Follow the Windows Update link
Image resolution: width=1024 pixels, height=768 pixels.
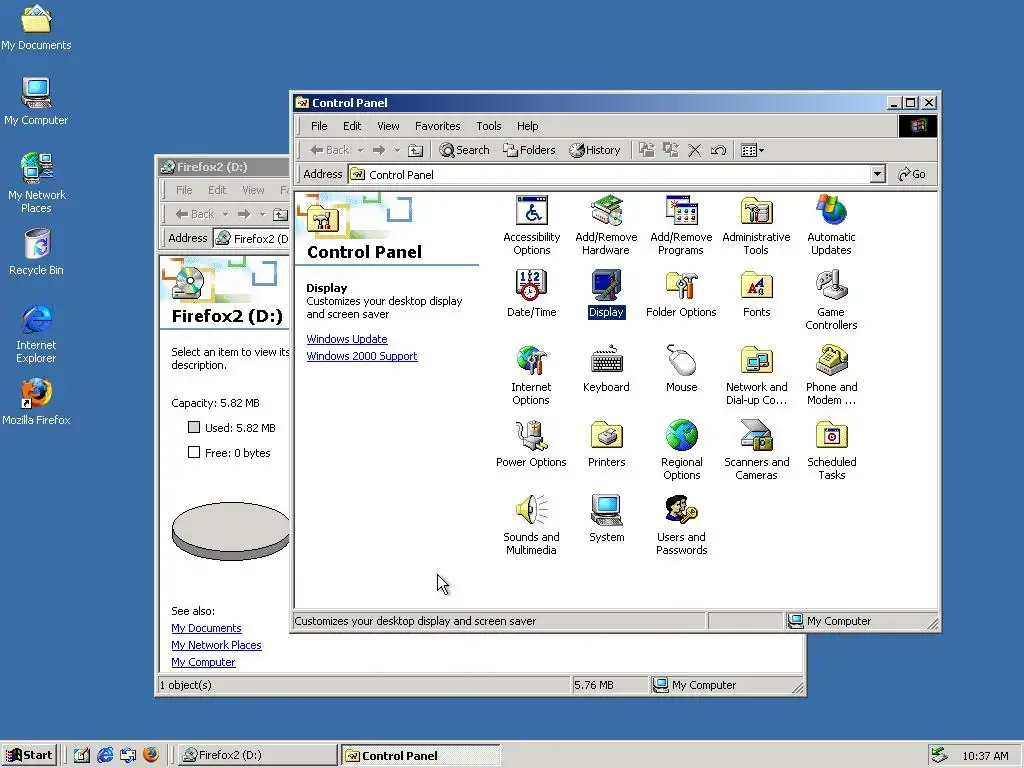coord(347,339)
